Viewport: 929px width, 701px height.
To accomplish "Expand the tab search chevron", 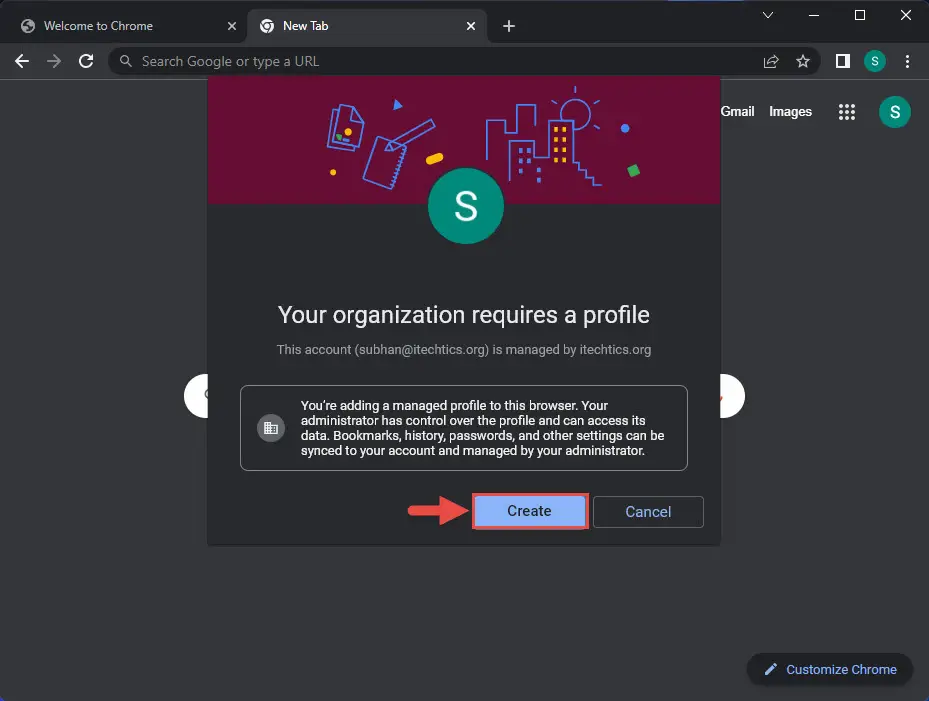I will coord(768,15).
